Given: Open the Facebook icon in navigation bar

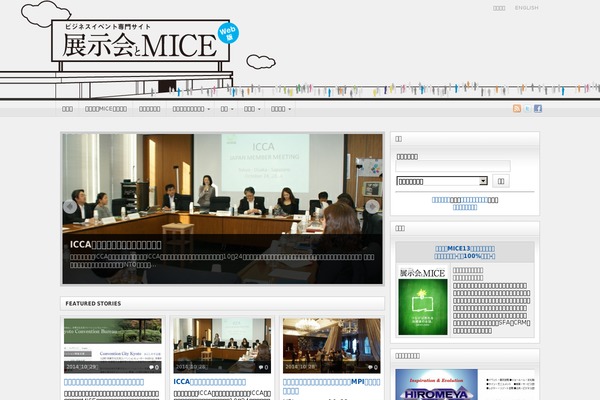Looking at the screenshot, I should click(538, 109).
